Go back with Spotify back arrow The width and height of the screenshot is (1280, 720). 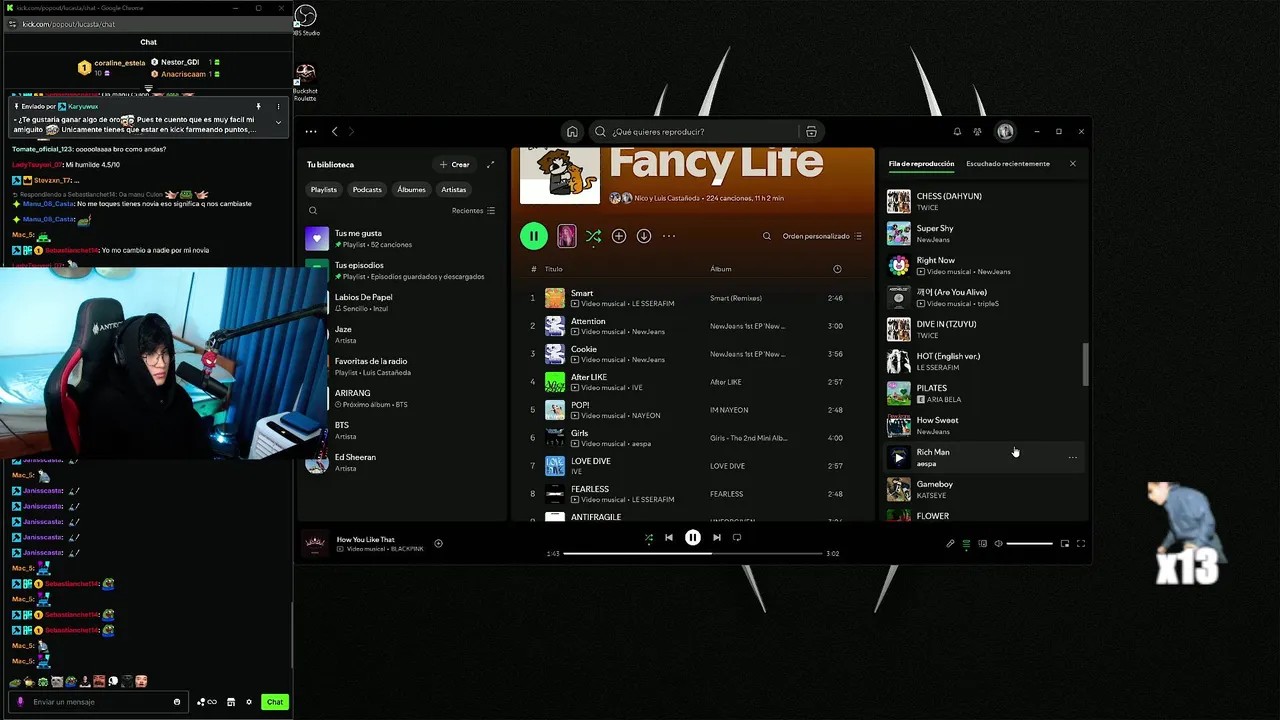[335, 131]
